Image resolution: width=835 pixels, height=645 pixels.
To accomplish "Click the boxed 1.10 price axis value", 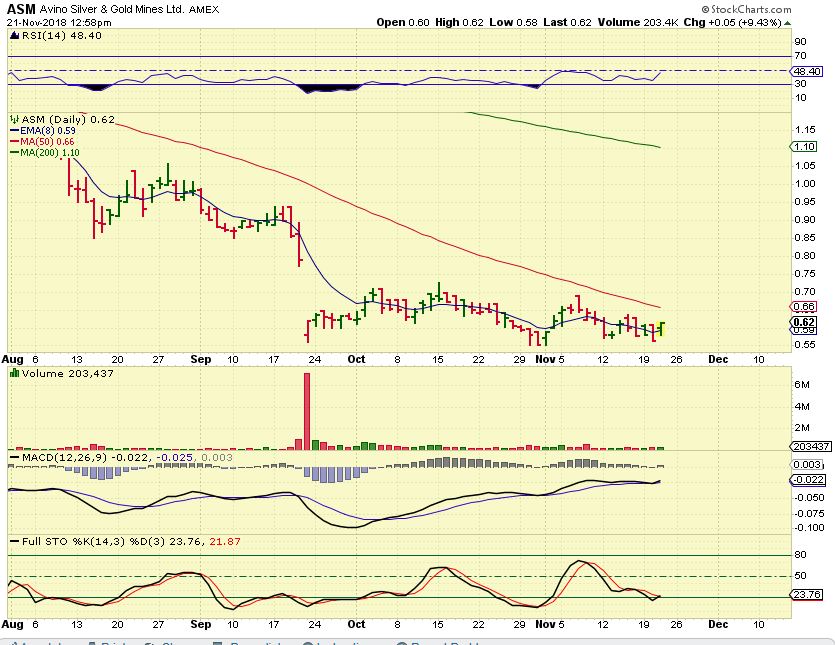I will [805, 146].
